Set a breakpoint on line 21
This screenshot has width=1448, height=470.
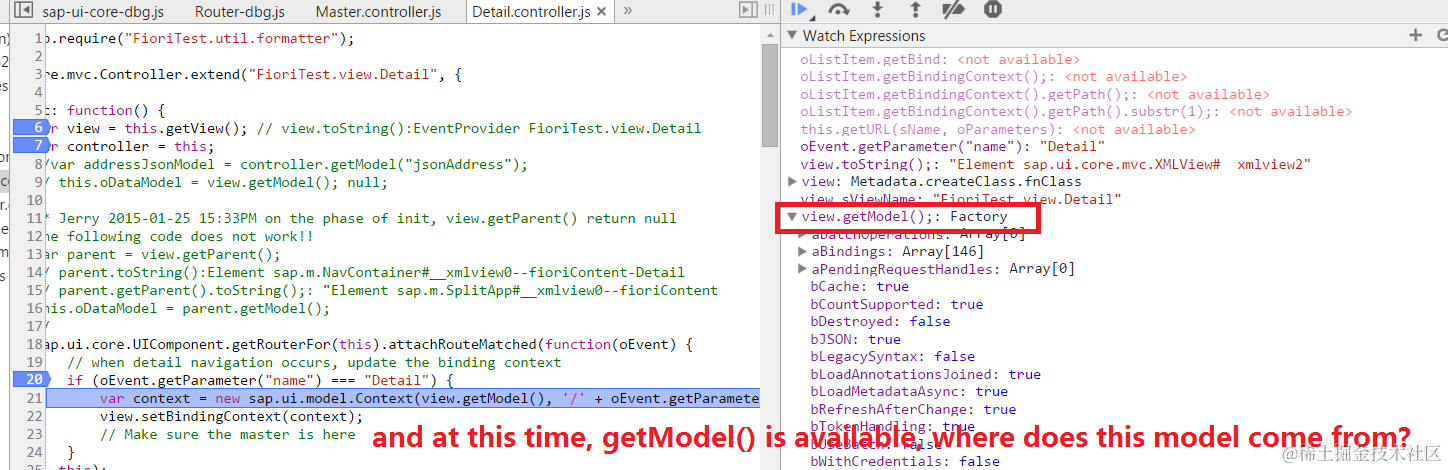click(x=34, y=398)
